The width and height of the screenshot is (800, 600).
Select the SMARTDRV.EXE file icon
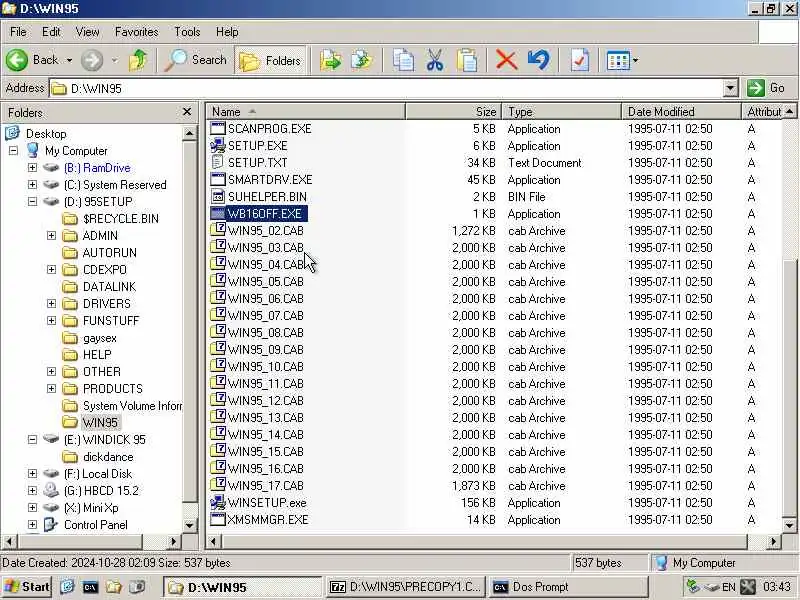coord(218,179)
